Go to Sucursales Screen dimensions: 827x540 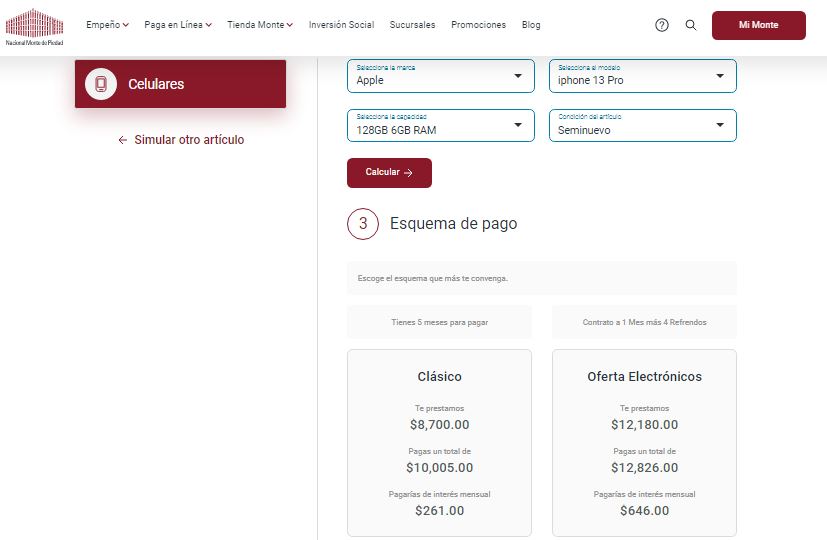[x=412, y=25]
